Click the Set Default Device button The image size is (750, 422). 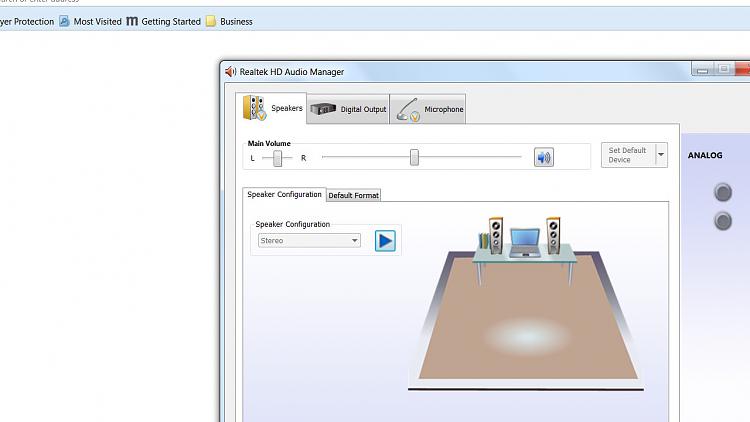coord(628,155)
